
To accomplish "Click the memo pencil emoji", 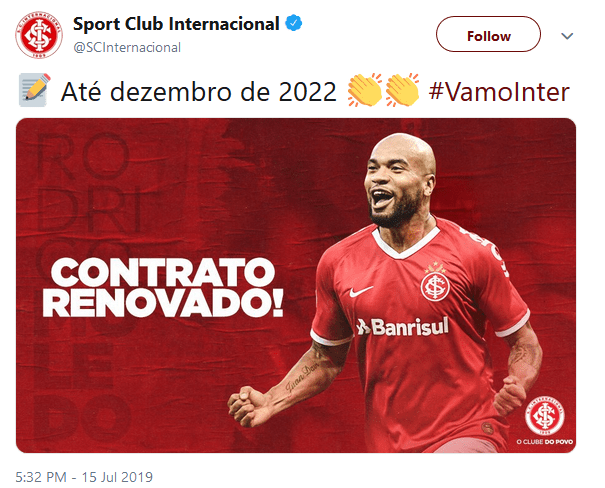I will tap(34, 90).
